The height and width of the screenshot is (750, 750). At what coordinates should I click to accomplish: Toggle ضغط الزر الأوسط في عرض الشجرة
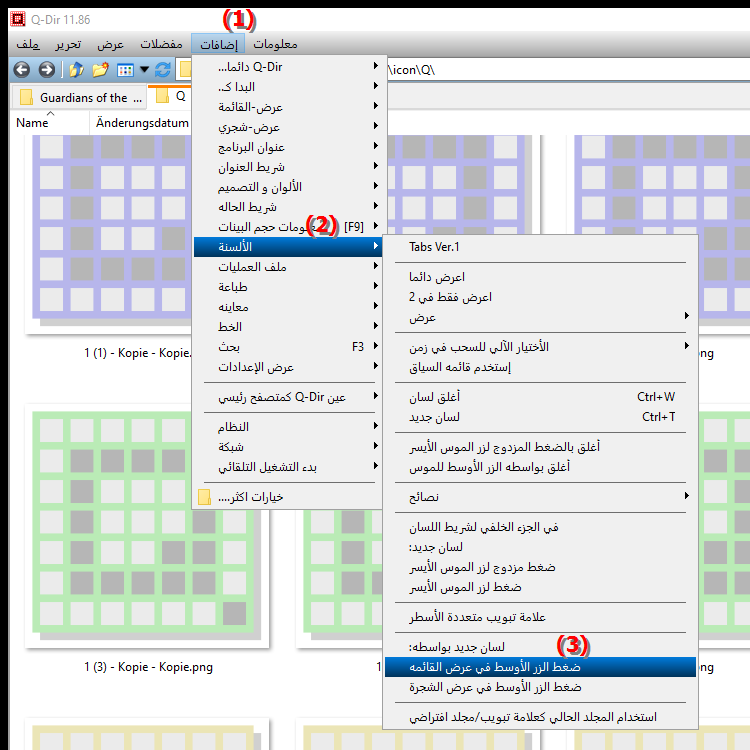click(x=540, y=687)
